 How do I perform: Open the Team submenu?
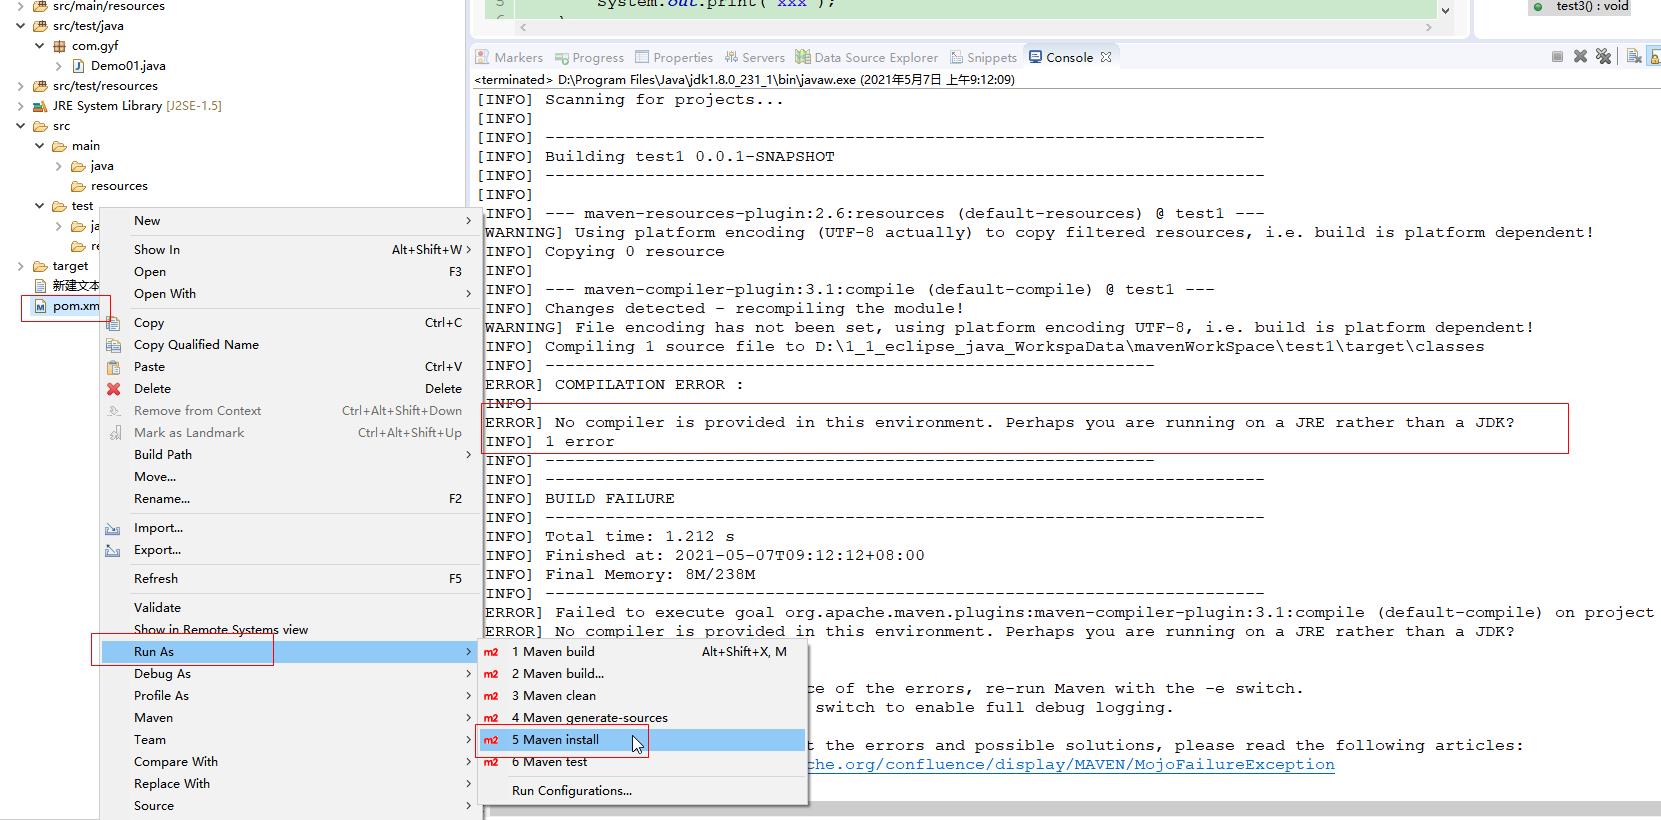point(290,740)
